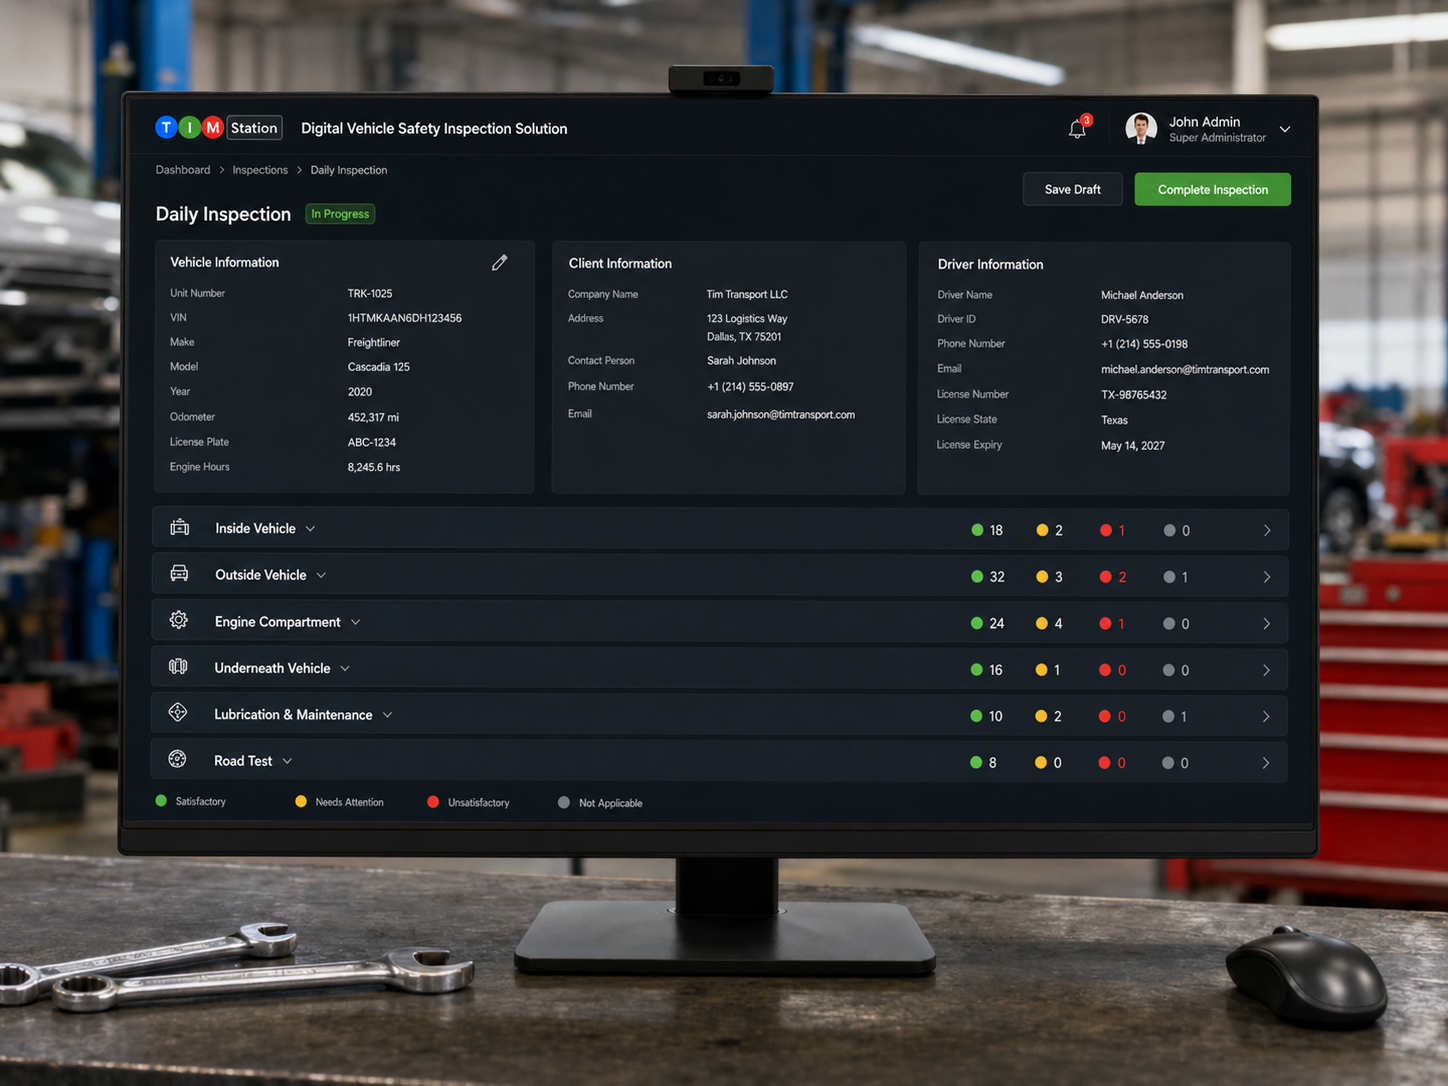1448x1086 pixels.
Task: Click John Admin's profile avatar
Action: tap(1141, 128)
